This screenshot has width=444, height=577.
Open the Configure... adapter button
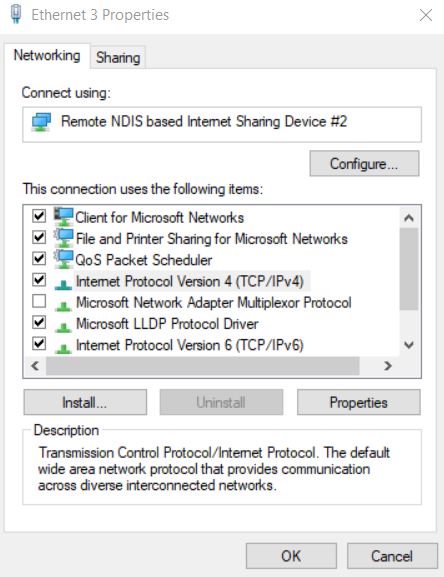[364, 163]
